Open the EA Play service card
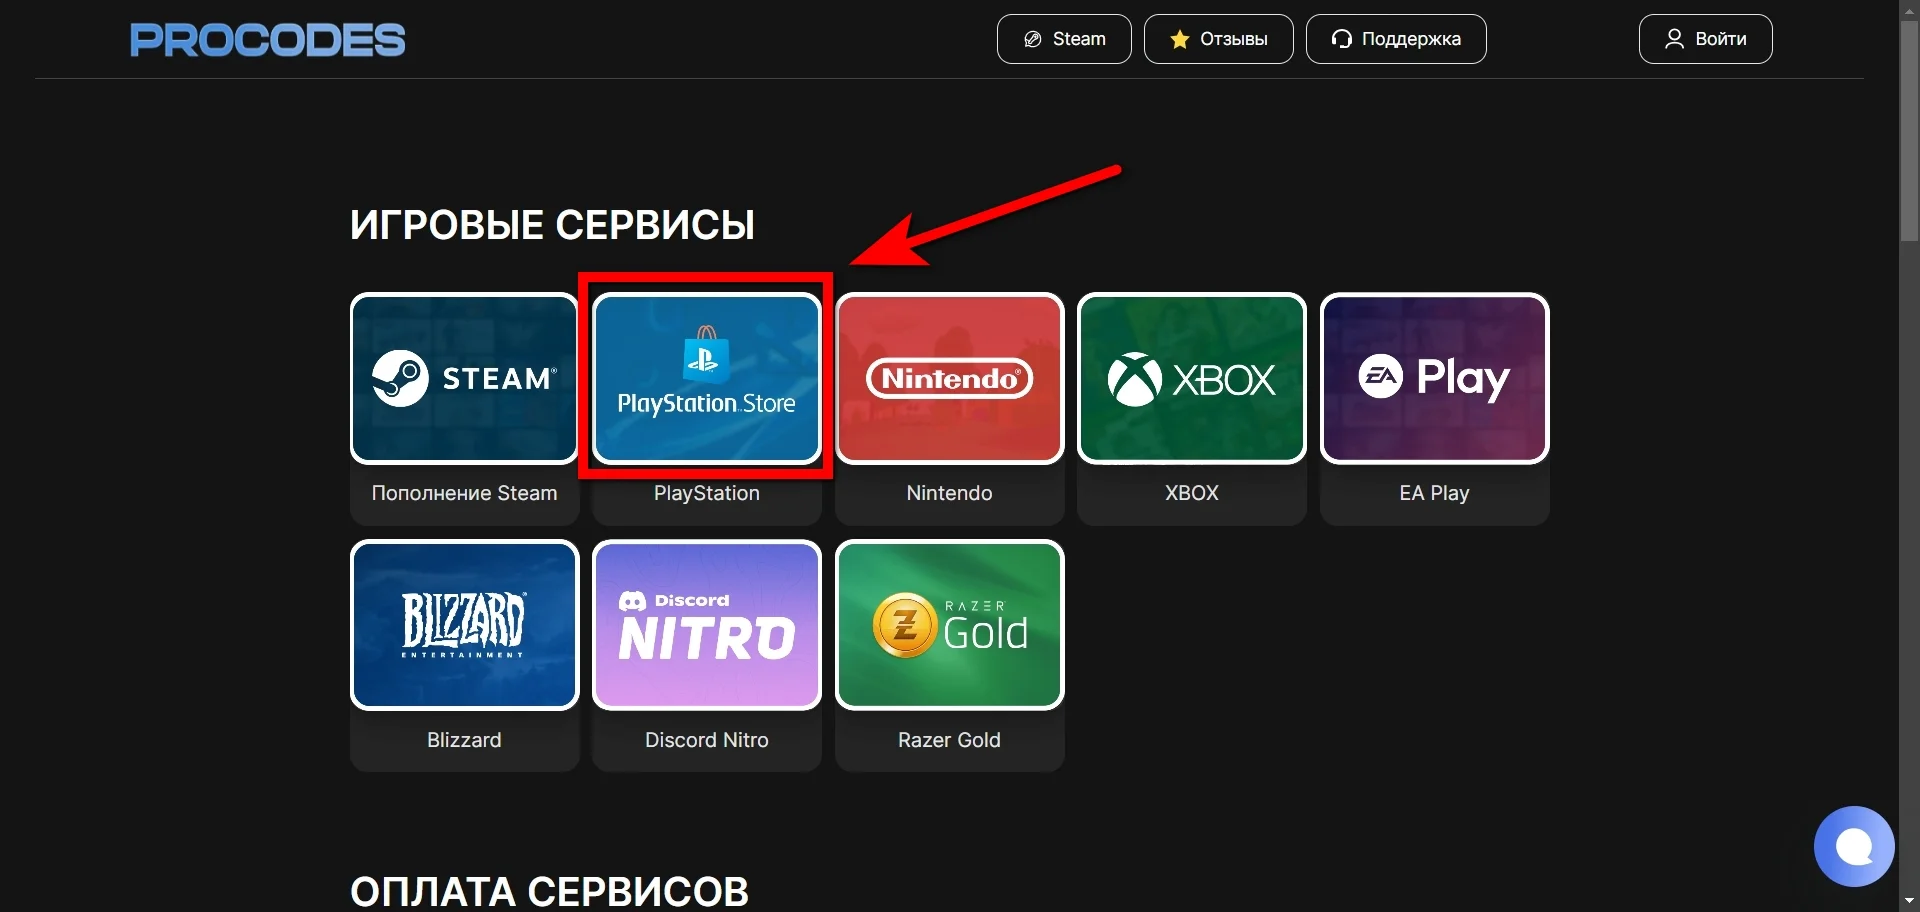This screenshot has height=912, width=1920. click(x=1435, y=378)
